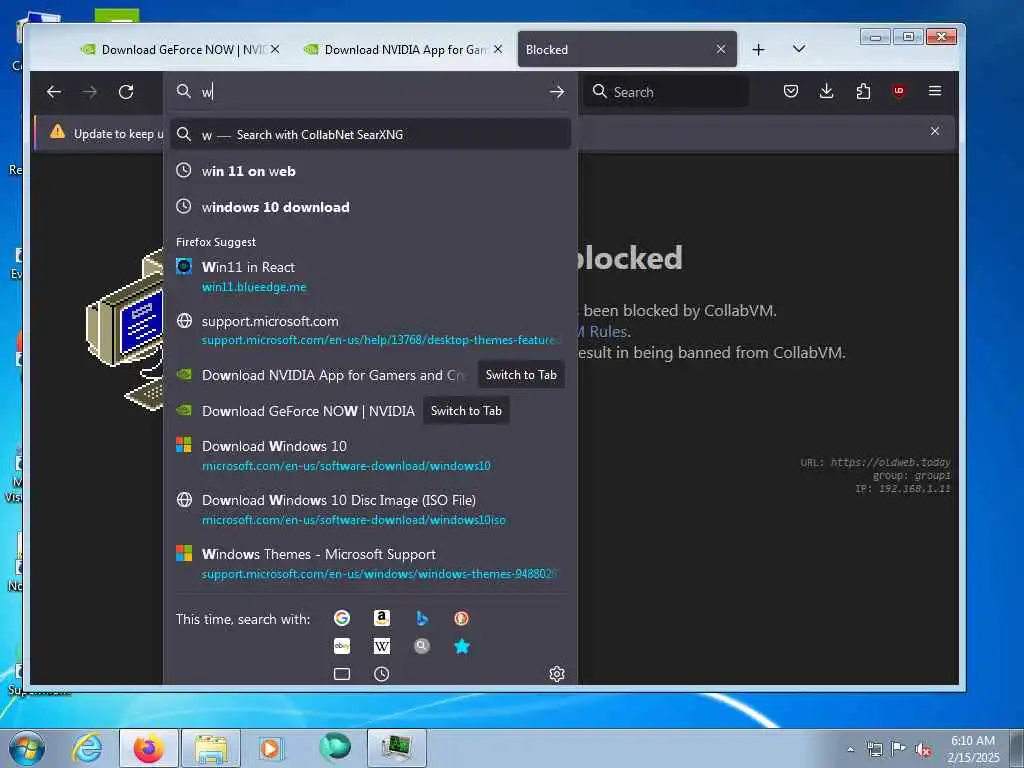Reload the page with the refresh icon
The height and width of the screenshot is (768, 1024).
126,91
